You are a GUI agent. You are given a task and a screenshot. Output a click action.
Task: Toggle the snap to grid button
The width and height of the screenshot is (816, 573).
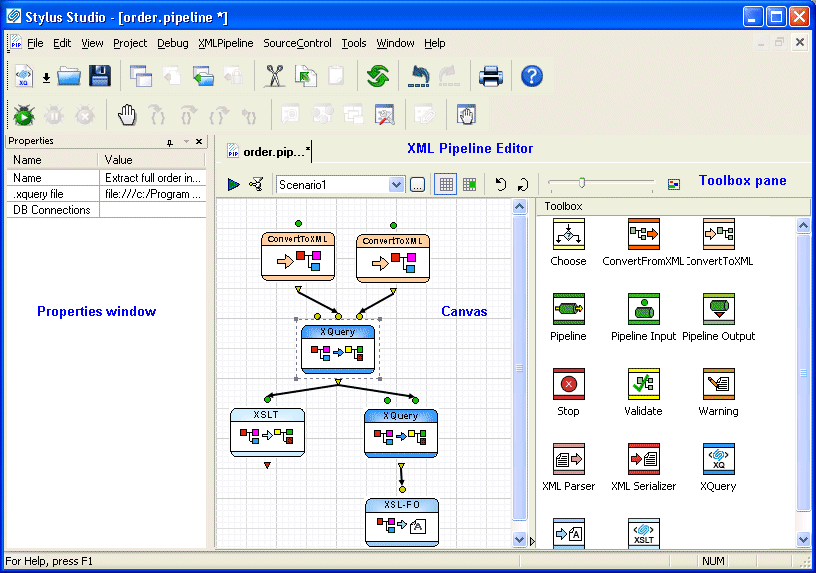(x=469, y=184)
